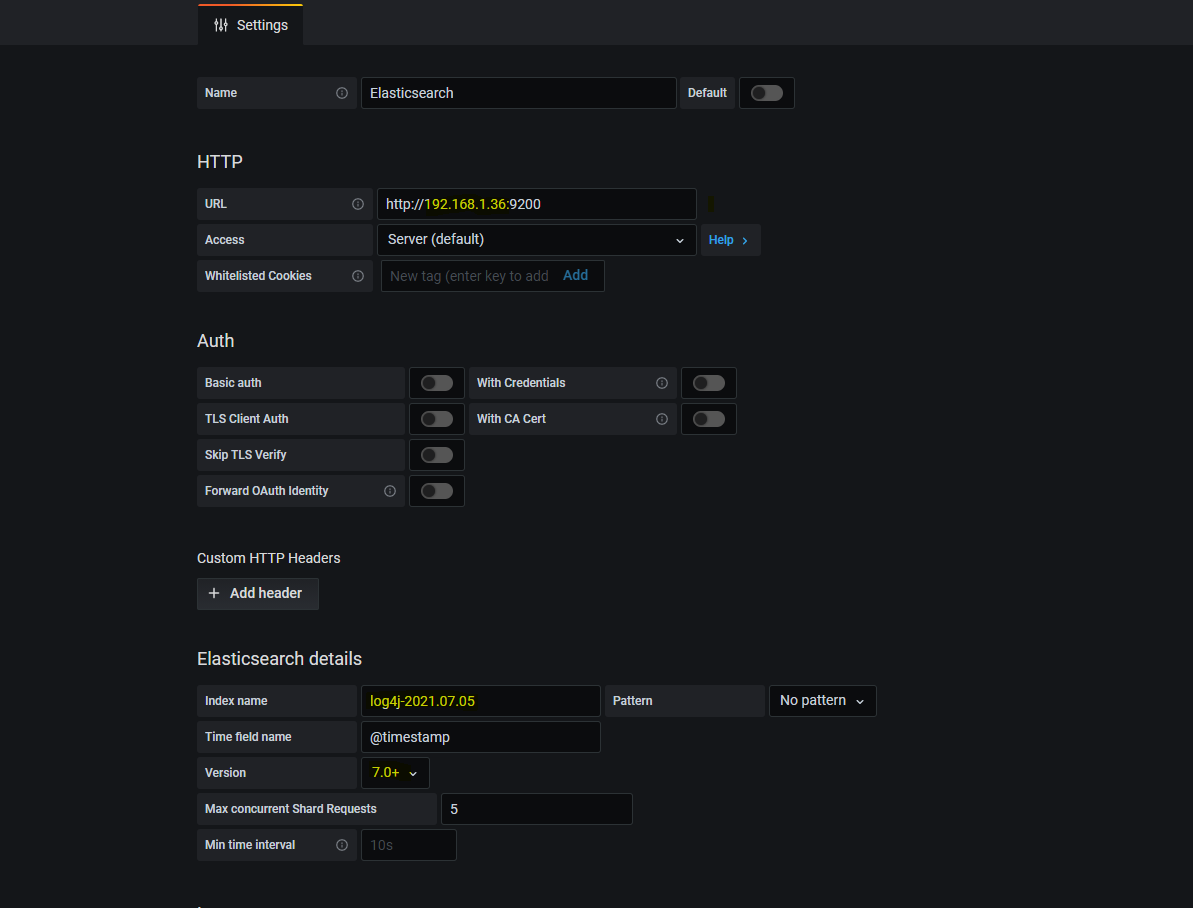Click the Min time interval info icon

point(342,845)
